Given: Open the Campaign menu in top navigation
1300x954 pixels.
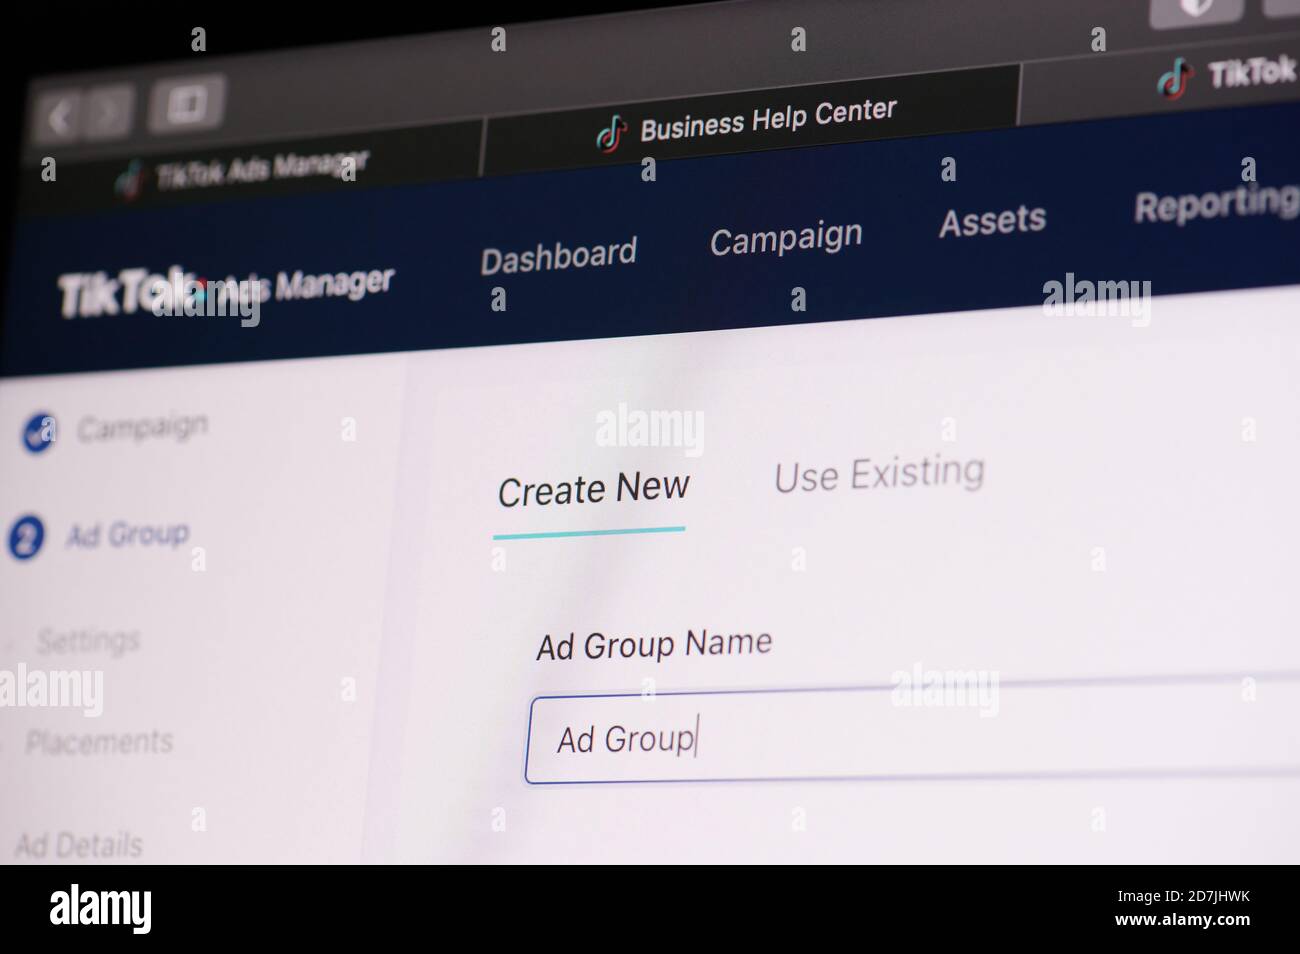Looking at the screenshot, I should click(x=786, y=239).
